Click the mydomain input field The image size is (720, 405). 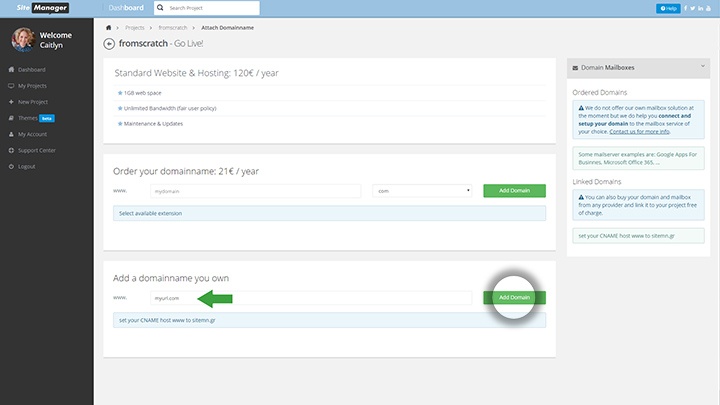click(x=255, y=191)
